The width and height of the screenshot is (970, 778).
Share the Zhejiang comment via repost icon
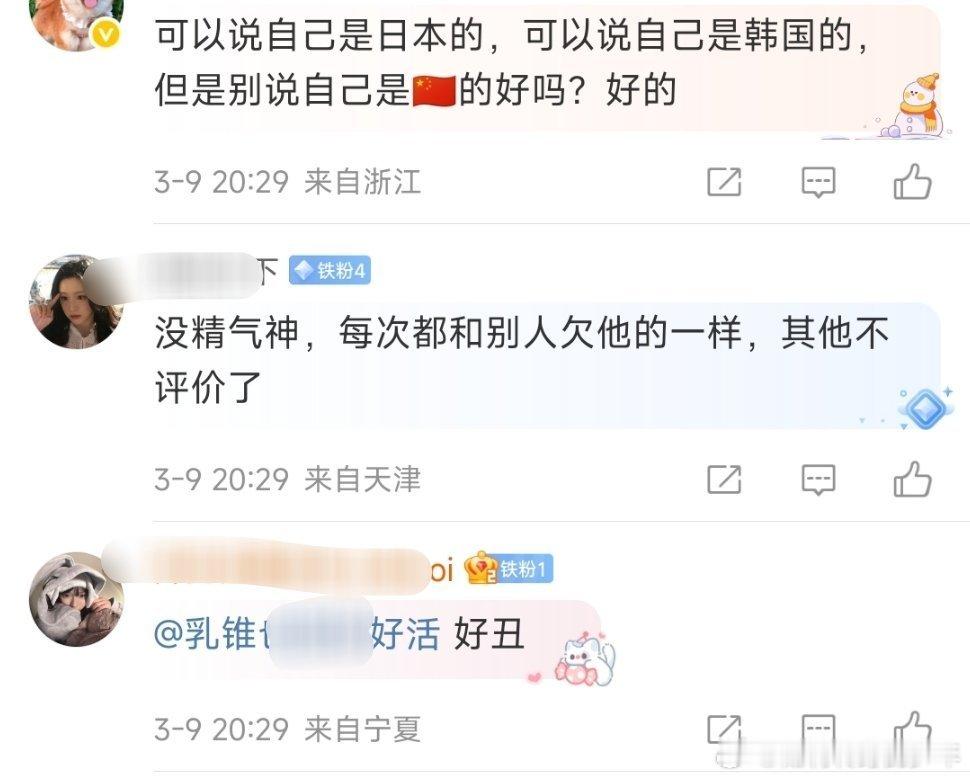[724, 182]
